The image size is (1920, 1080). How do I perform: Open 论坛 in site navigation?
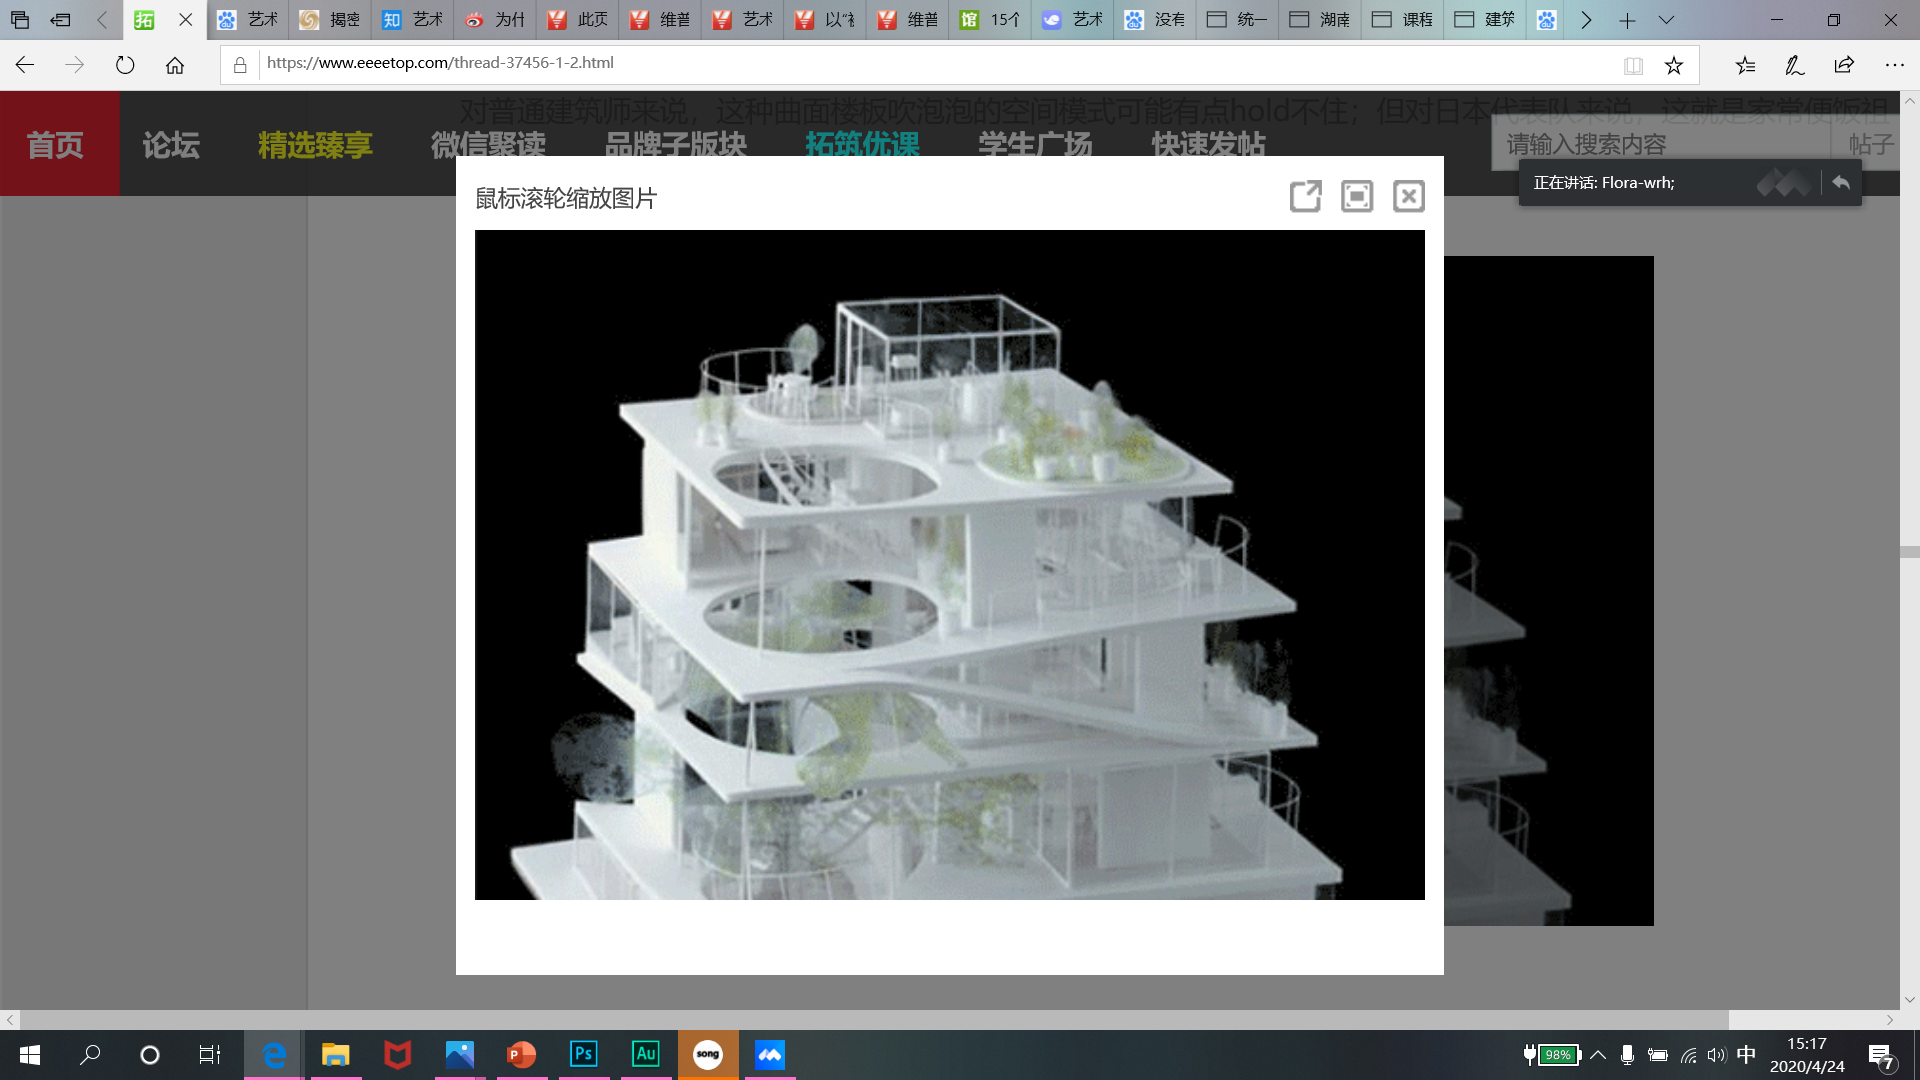point(171,145)
